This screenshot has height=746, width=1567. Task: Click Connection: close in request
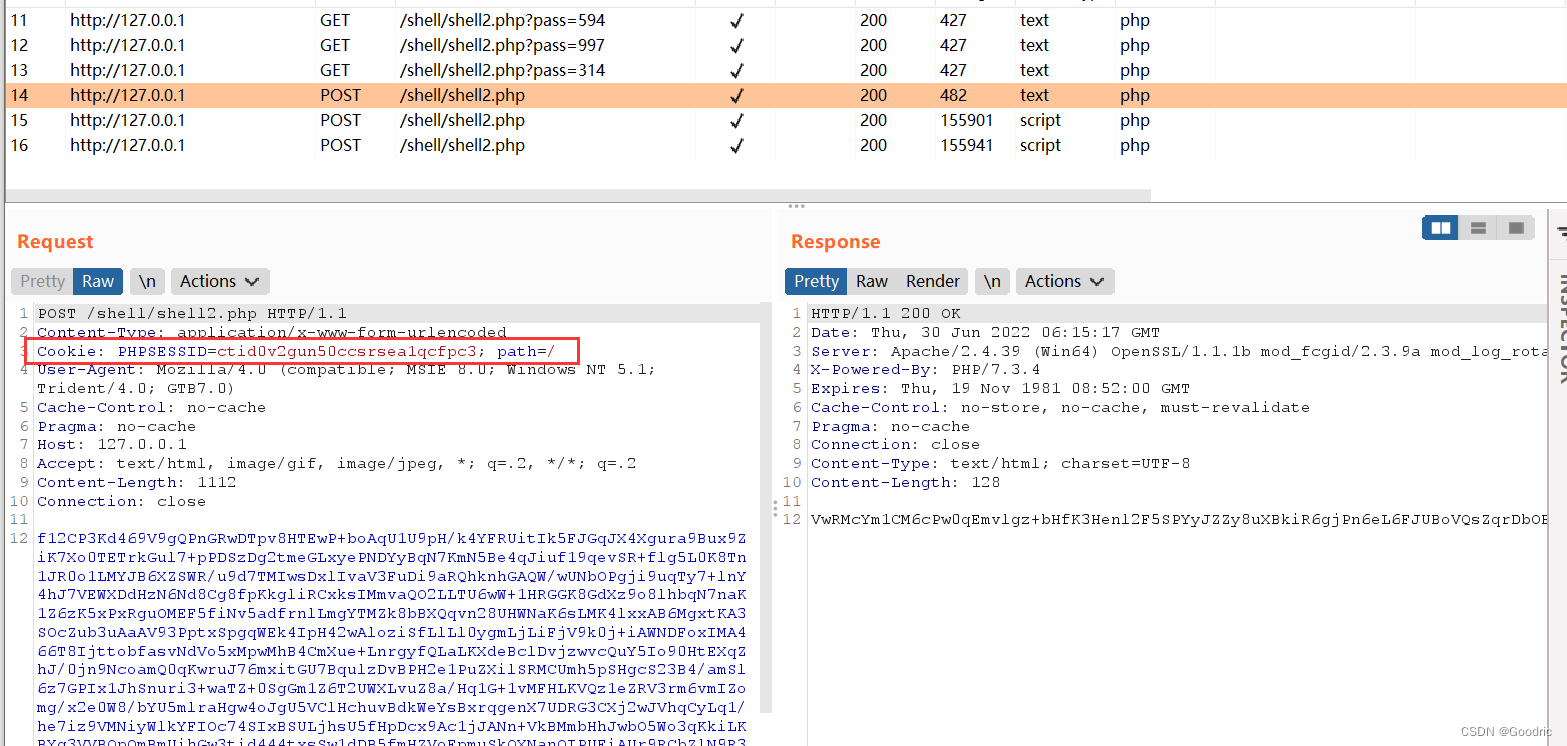122,501
